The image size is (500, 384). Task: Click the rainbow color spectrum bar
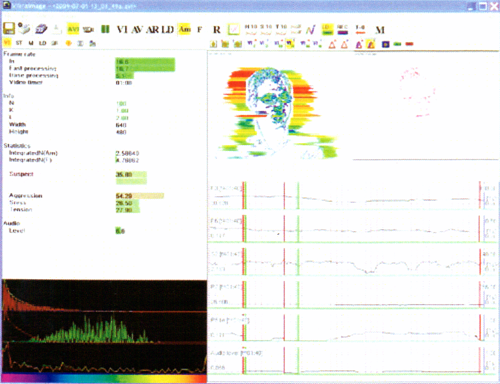click(104, 379)
